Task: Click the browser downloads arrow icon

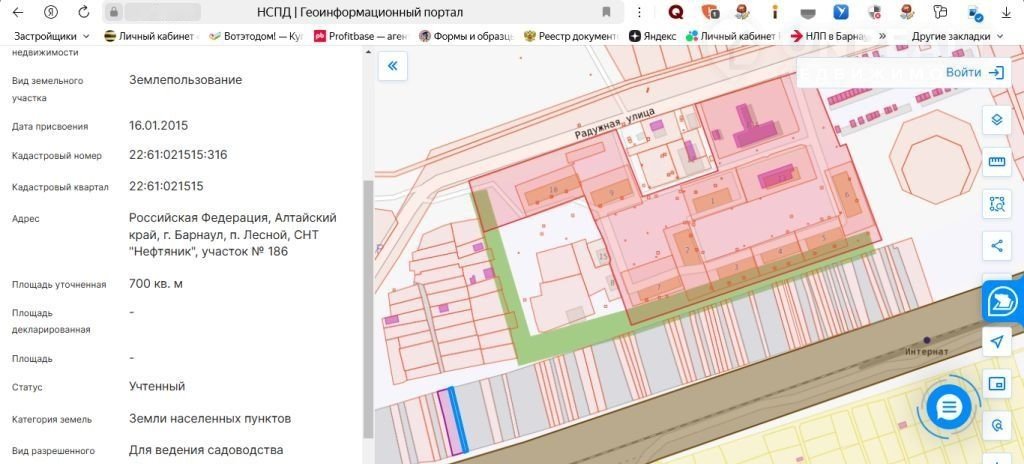Action: [1004, 12]
